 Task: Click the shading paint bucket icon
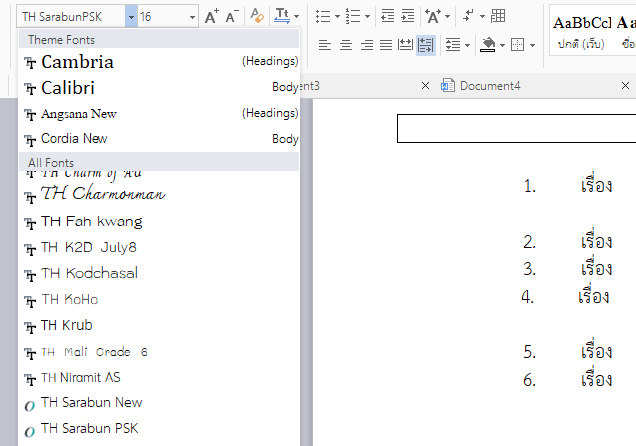click(488, 45)
